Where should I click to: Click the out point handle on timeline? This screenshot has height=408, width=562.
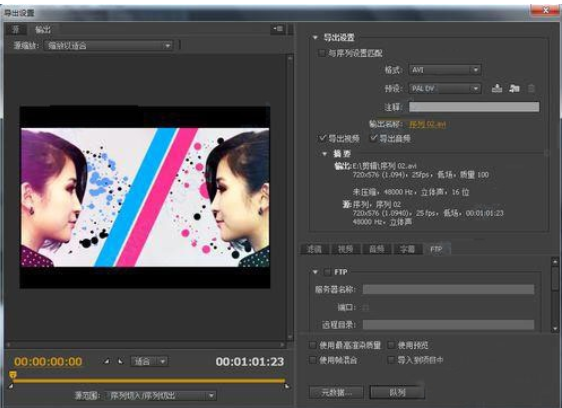point(287,386)
